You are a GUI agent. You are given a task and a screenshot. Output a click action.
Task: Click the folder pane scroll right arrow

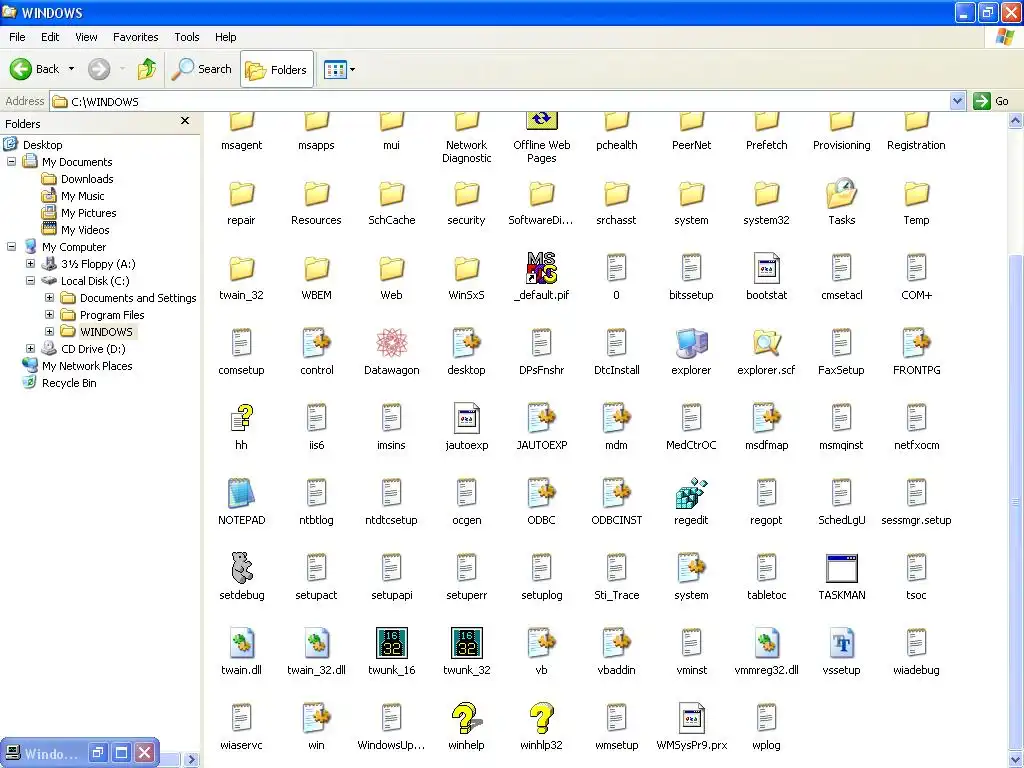pyautogui.click(x=191, y=760)
